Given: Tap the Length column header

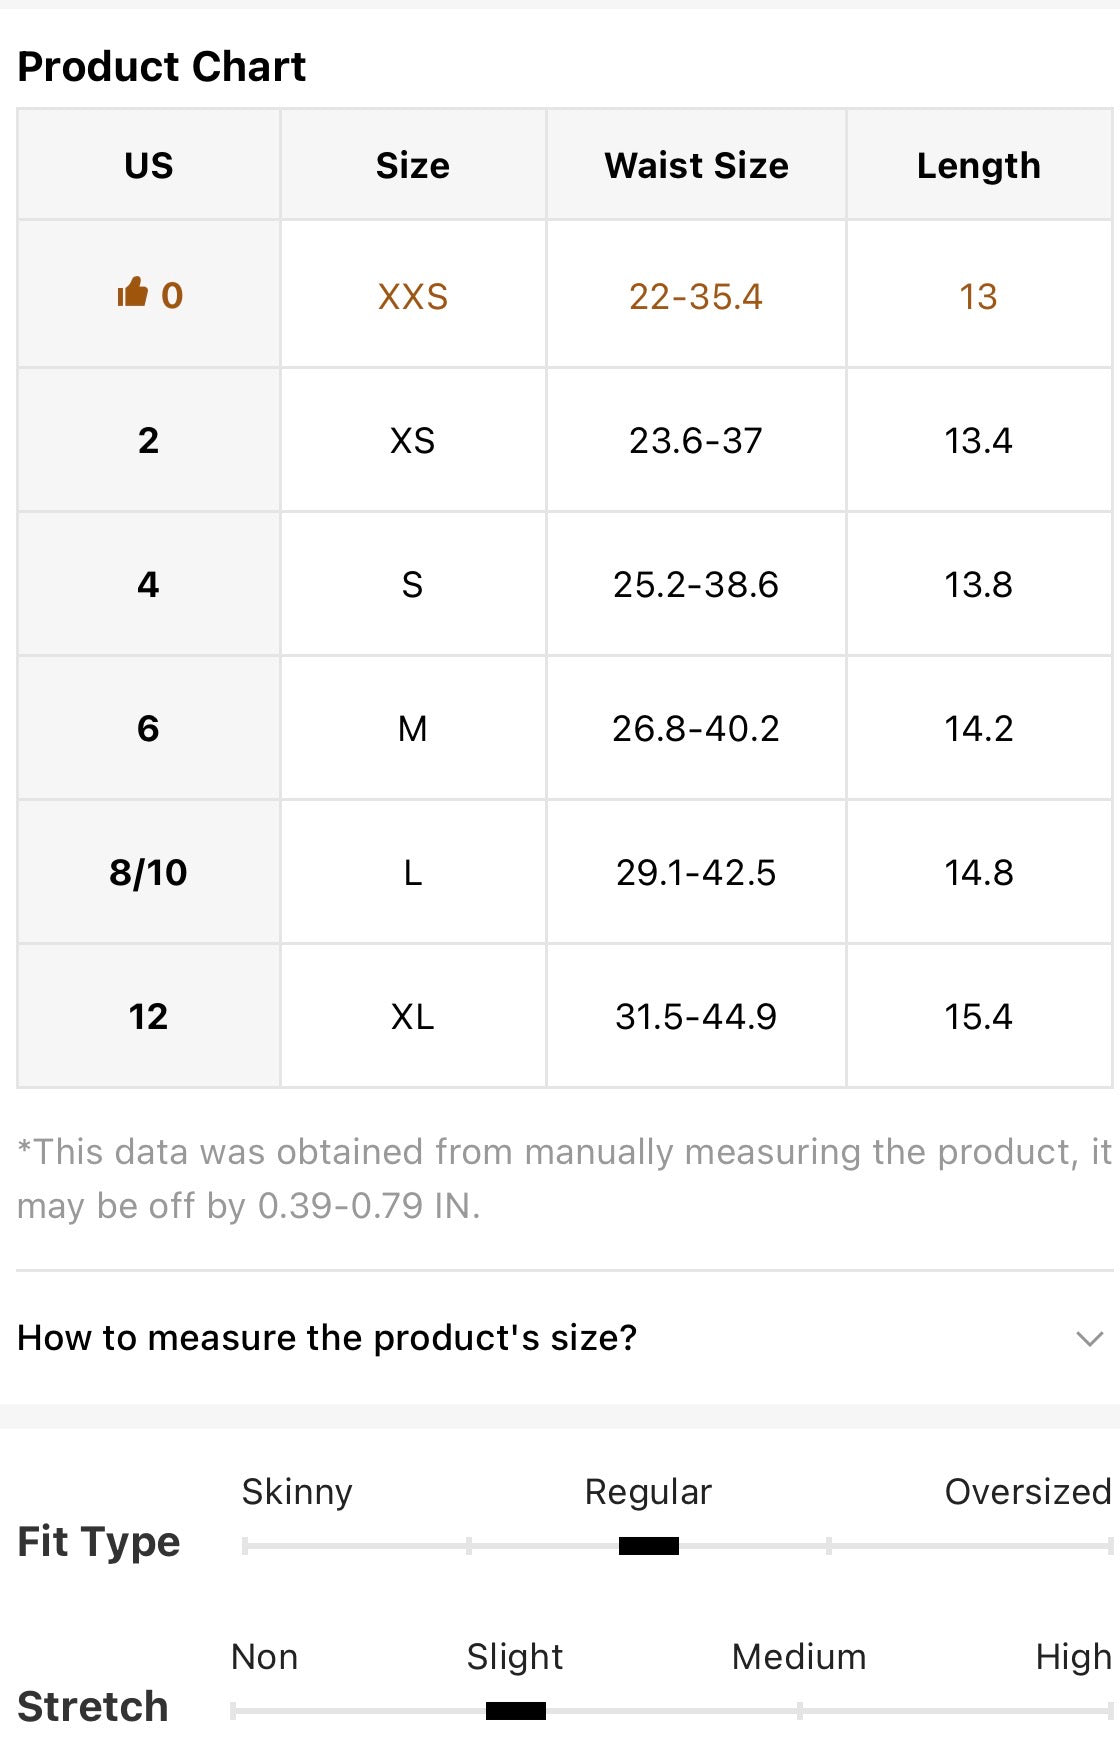Looking at the screenshot, I should [979, 165].
